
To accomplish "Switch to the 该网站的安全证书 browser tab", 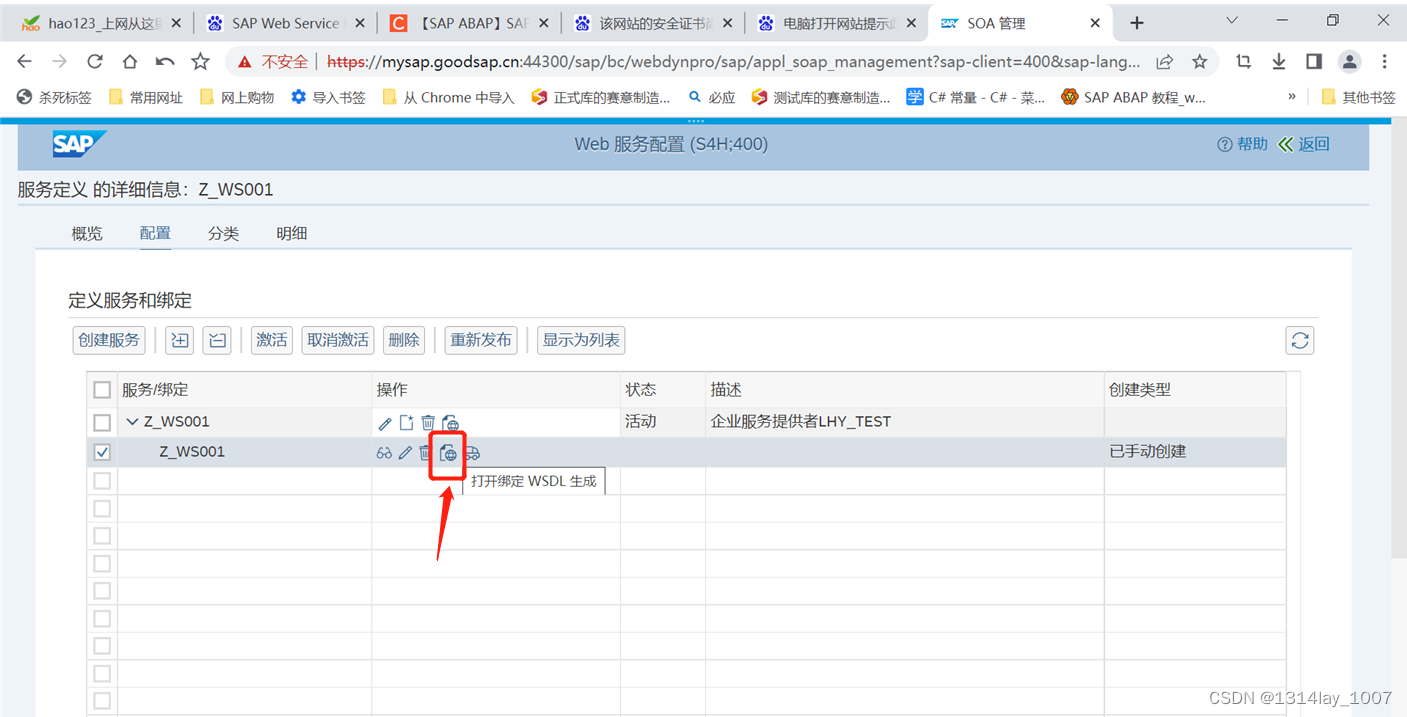I will tap(653, 23).
